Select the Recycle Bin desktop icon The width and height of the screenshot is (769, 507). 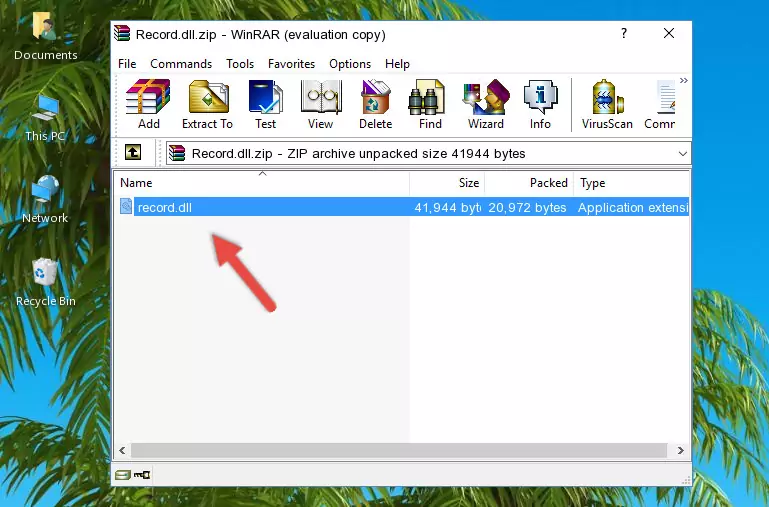[x=46, y=282]
